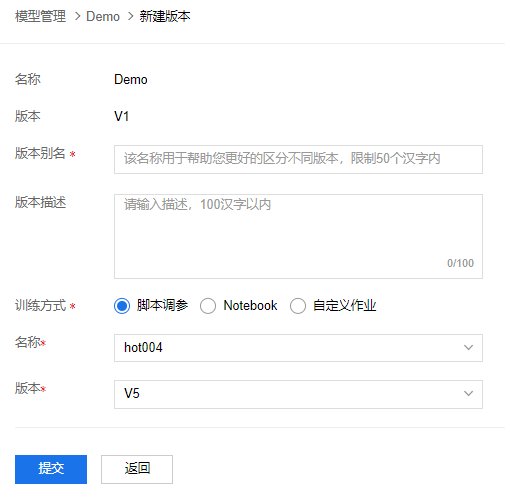This screenshot has height=496, width=505.
Task: Click the chevron arrow in V5 field
Action: [x=468, y=394]
